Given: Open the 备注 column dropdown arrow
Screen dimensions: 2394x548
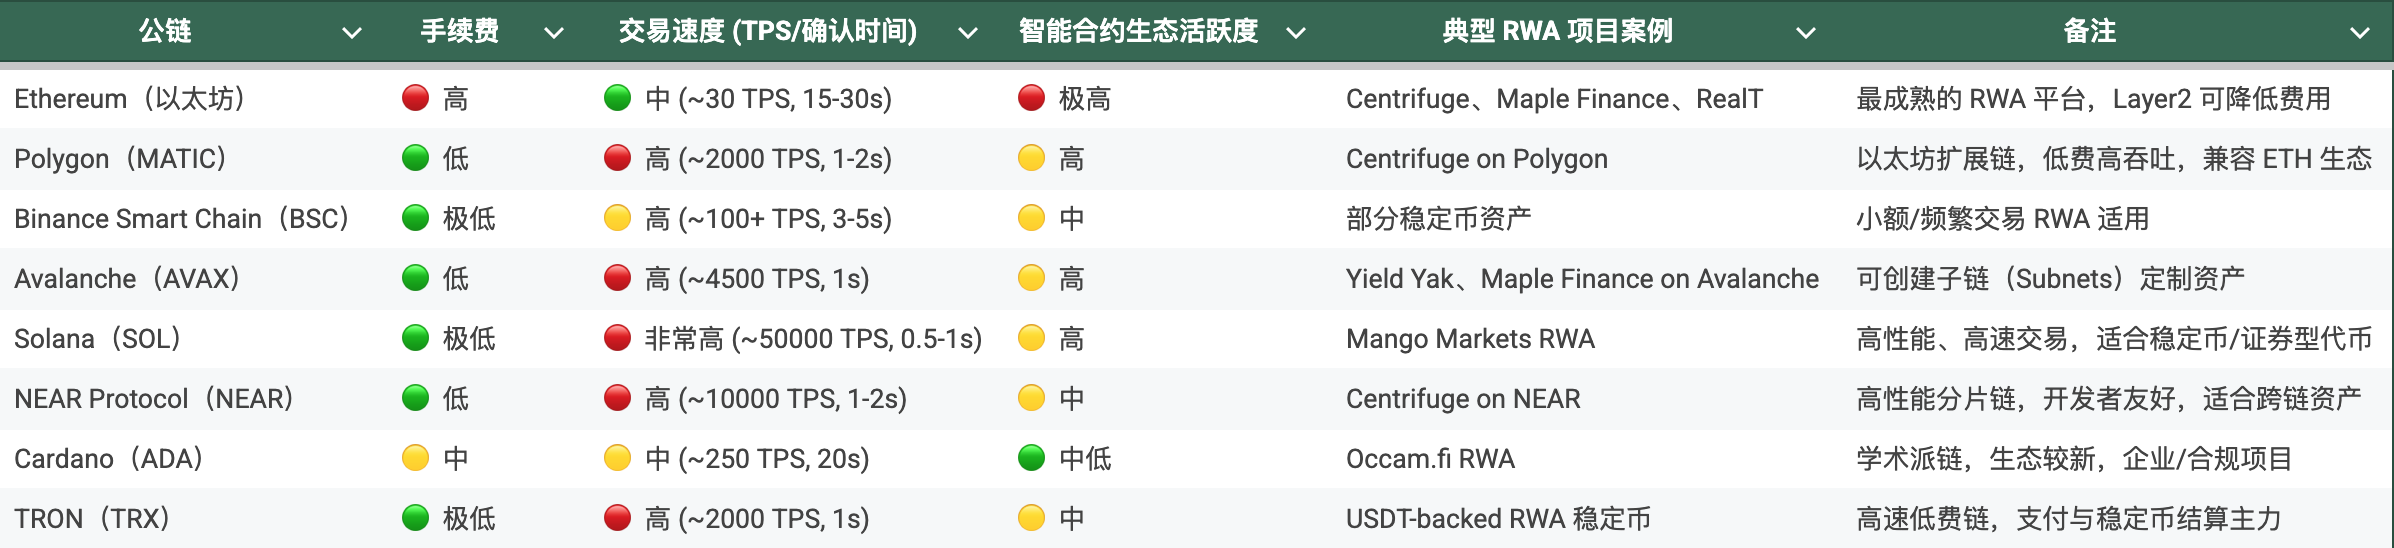Looking at the screenshot, I should (2360, 33).
